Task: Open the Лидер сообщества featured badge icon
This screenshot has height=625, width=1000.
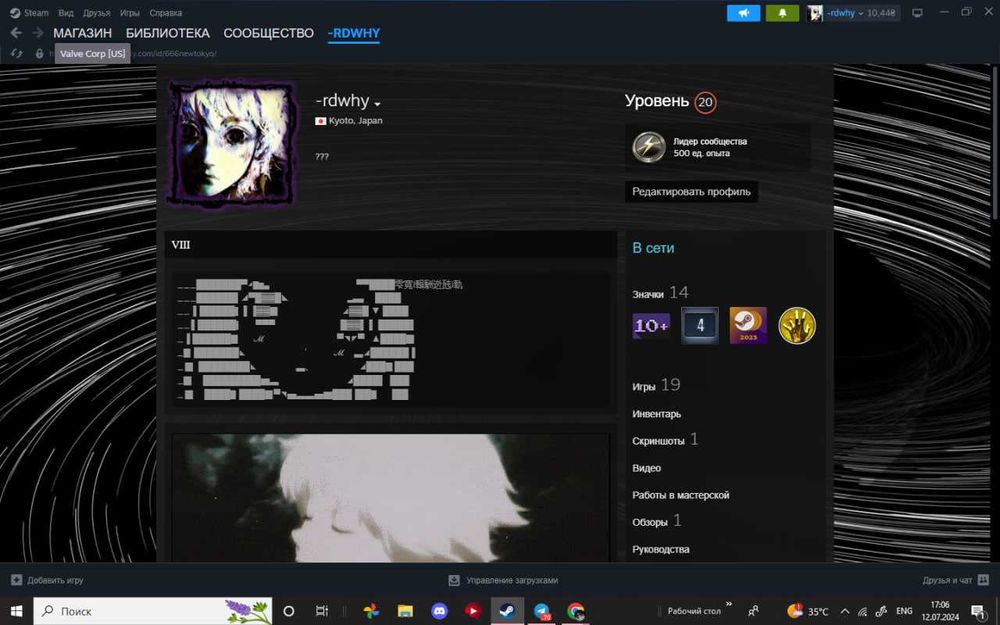Action: point(649,147)
